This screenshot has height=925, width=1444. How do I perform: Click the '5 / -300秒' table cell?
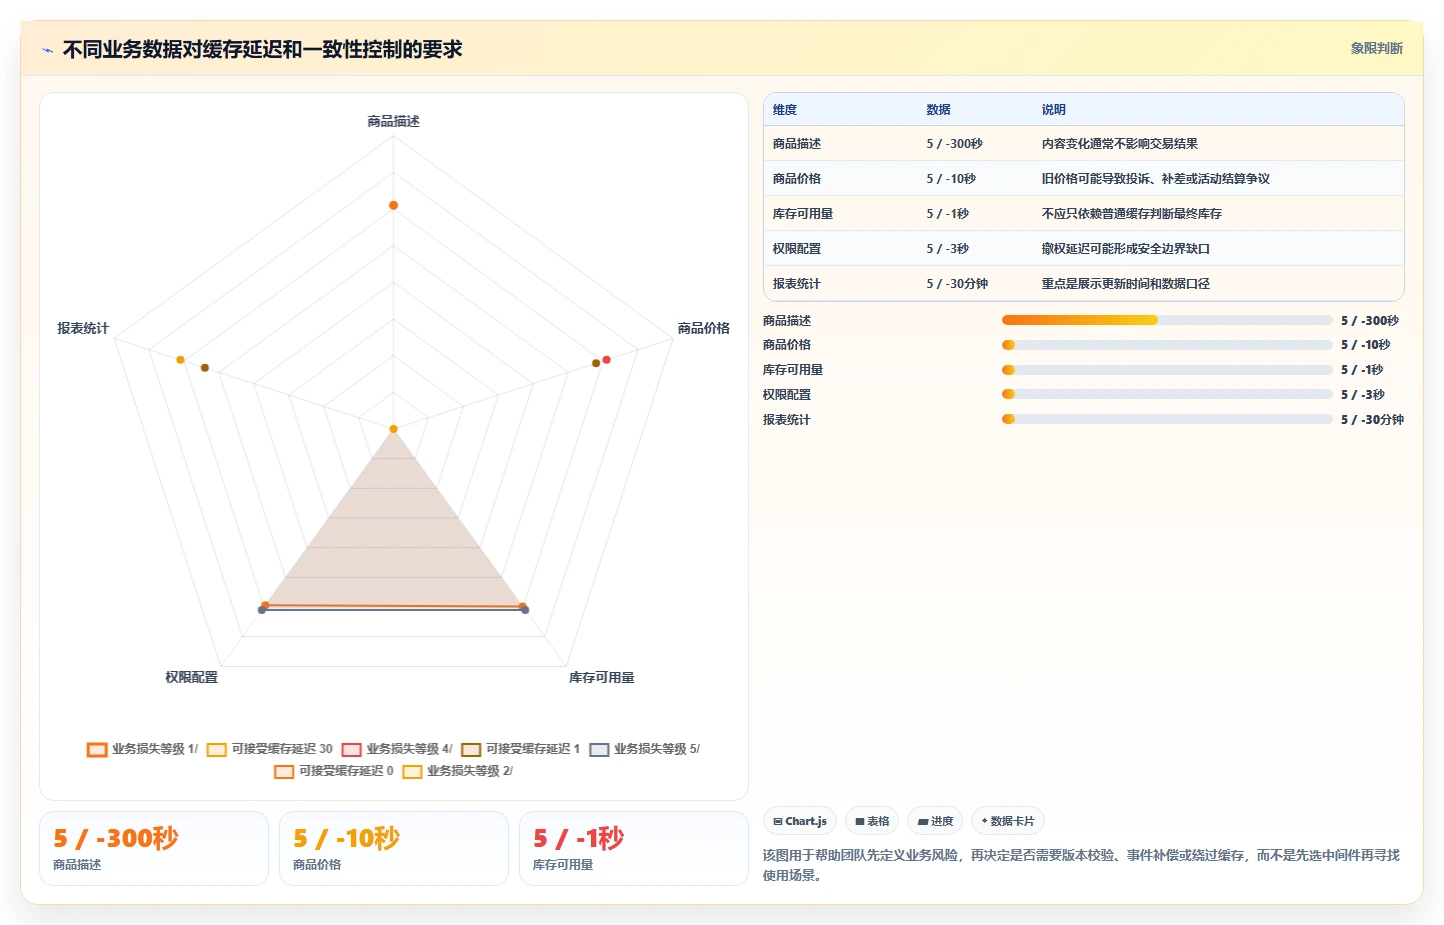pos(954,144)
